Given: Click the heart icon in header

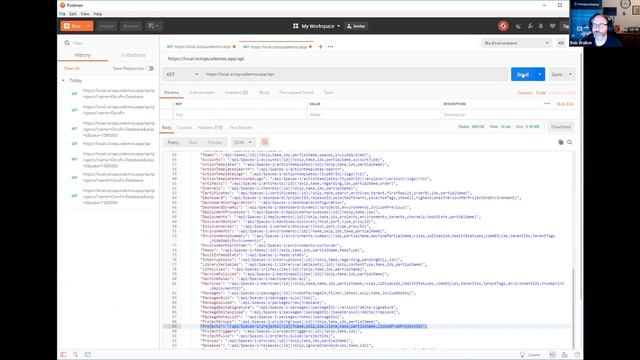Looking at the screenshot, I should click(x=552, y=26).
